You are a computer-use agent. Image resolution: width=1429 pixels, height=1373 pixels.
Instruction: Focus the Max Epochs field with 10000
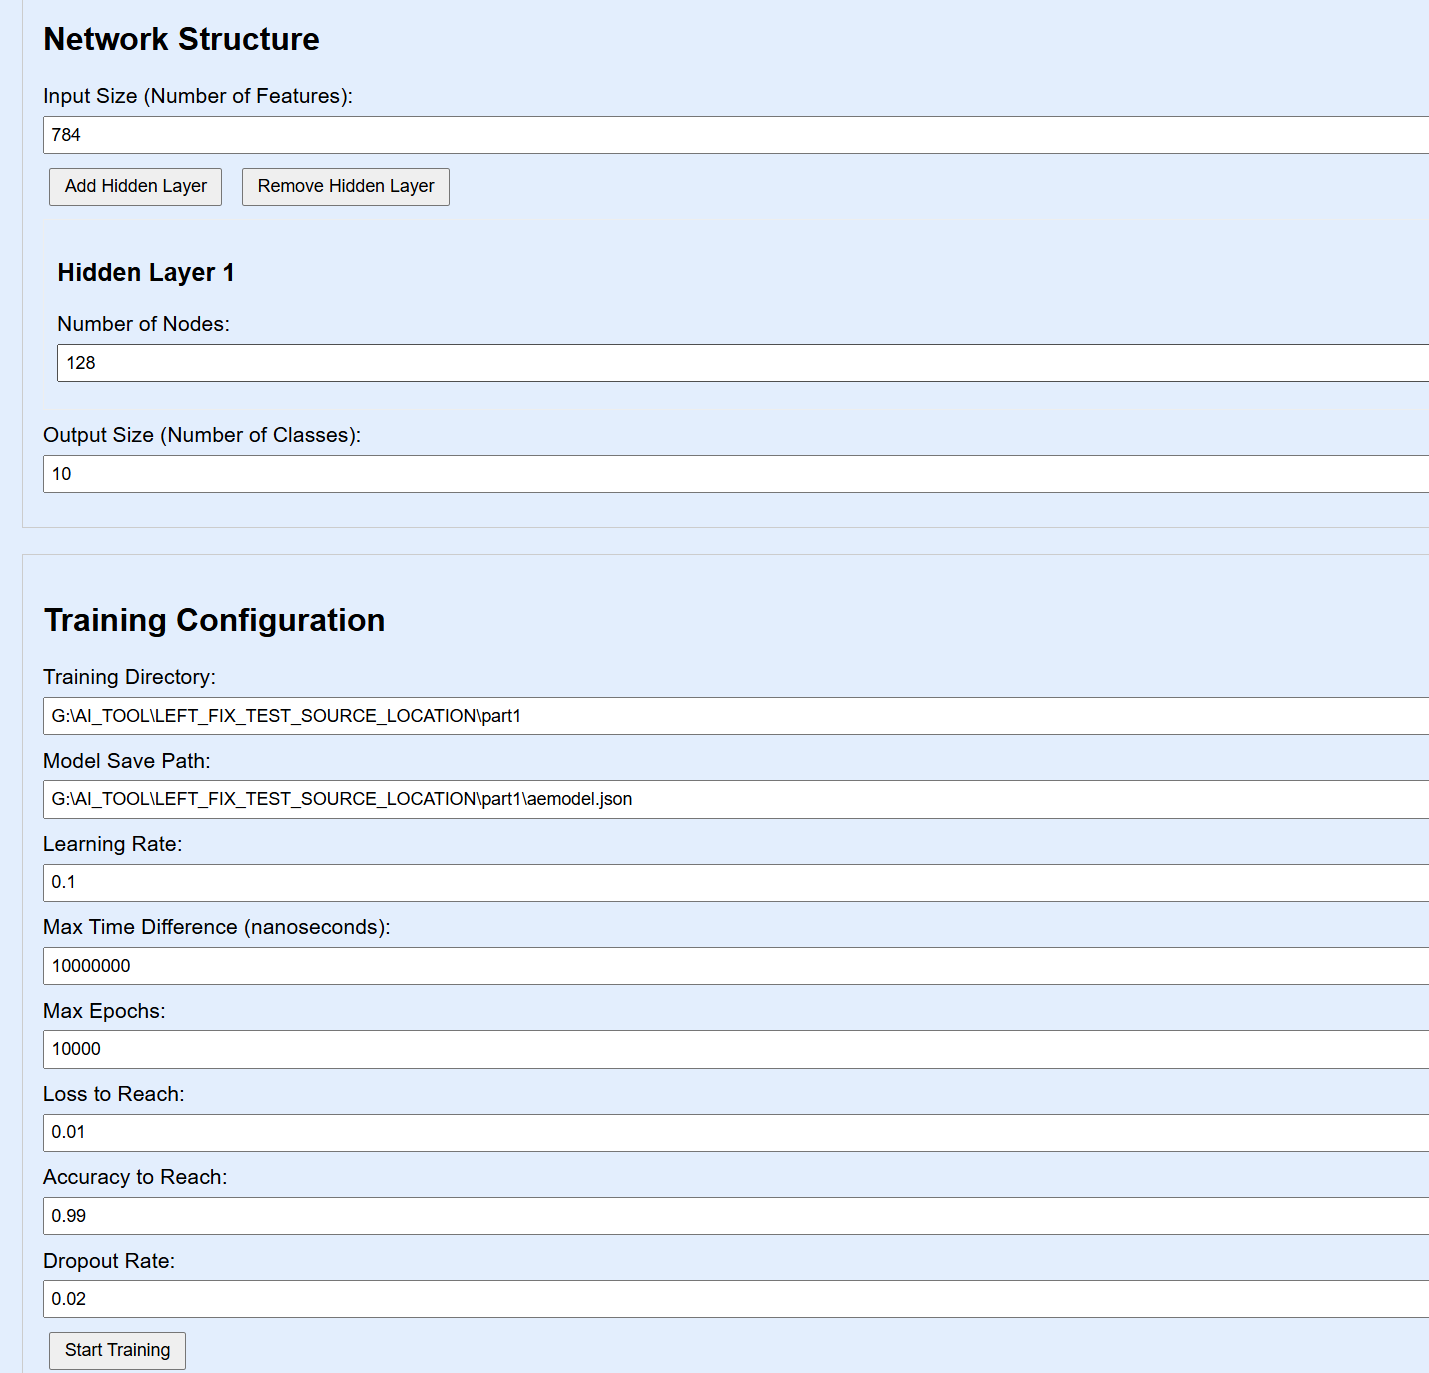click(x=736, y=1049)
